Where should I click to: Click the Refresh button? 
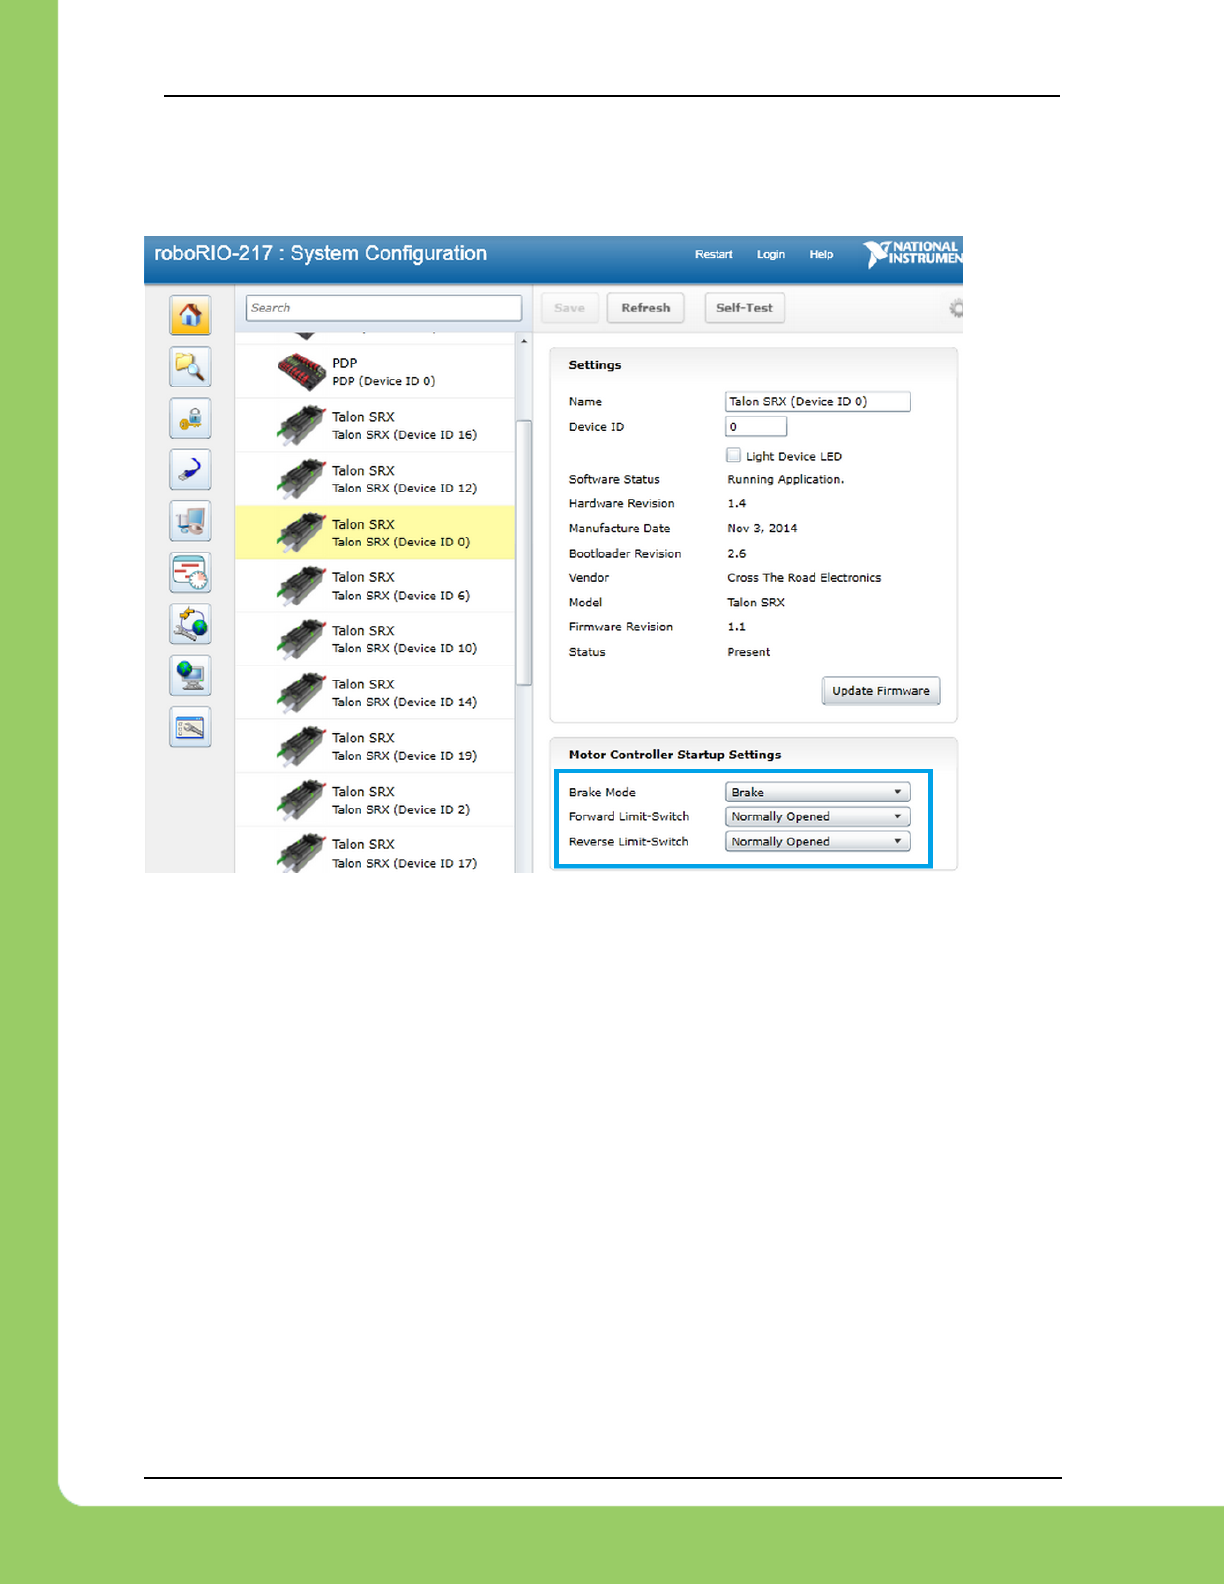646,308
